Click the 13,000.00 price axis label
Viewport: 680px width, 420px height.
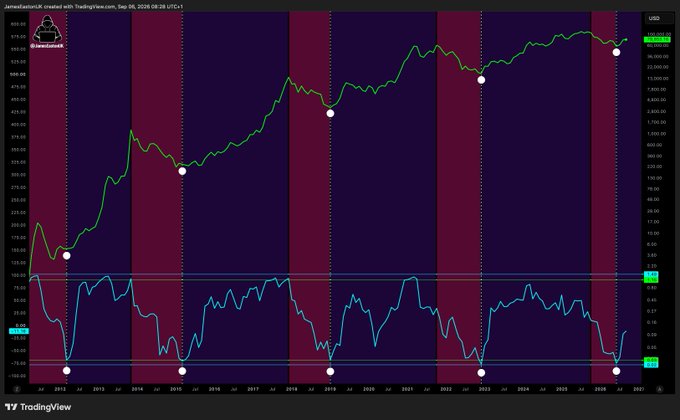click(658, 79)
